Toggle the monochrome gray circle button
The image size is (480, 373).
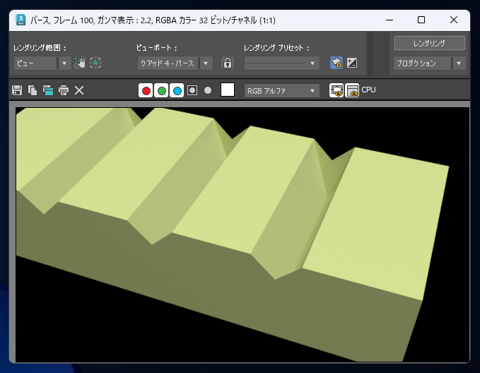pos(208,90)
